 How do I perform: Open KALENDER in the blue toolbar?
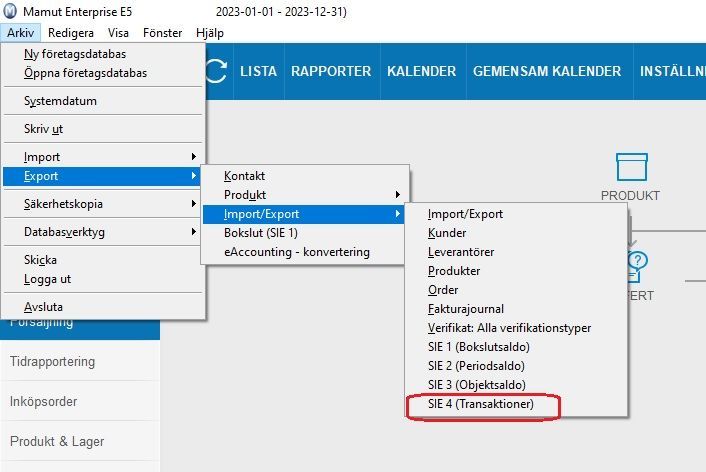(422, 71)
